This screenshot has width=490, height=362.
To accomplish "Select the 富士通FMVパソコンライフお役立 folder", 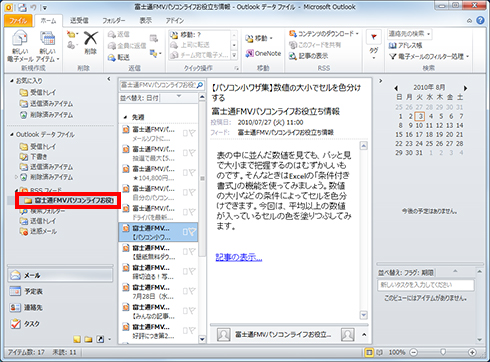I will (x=70, y=201).
